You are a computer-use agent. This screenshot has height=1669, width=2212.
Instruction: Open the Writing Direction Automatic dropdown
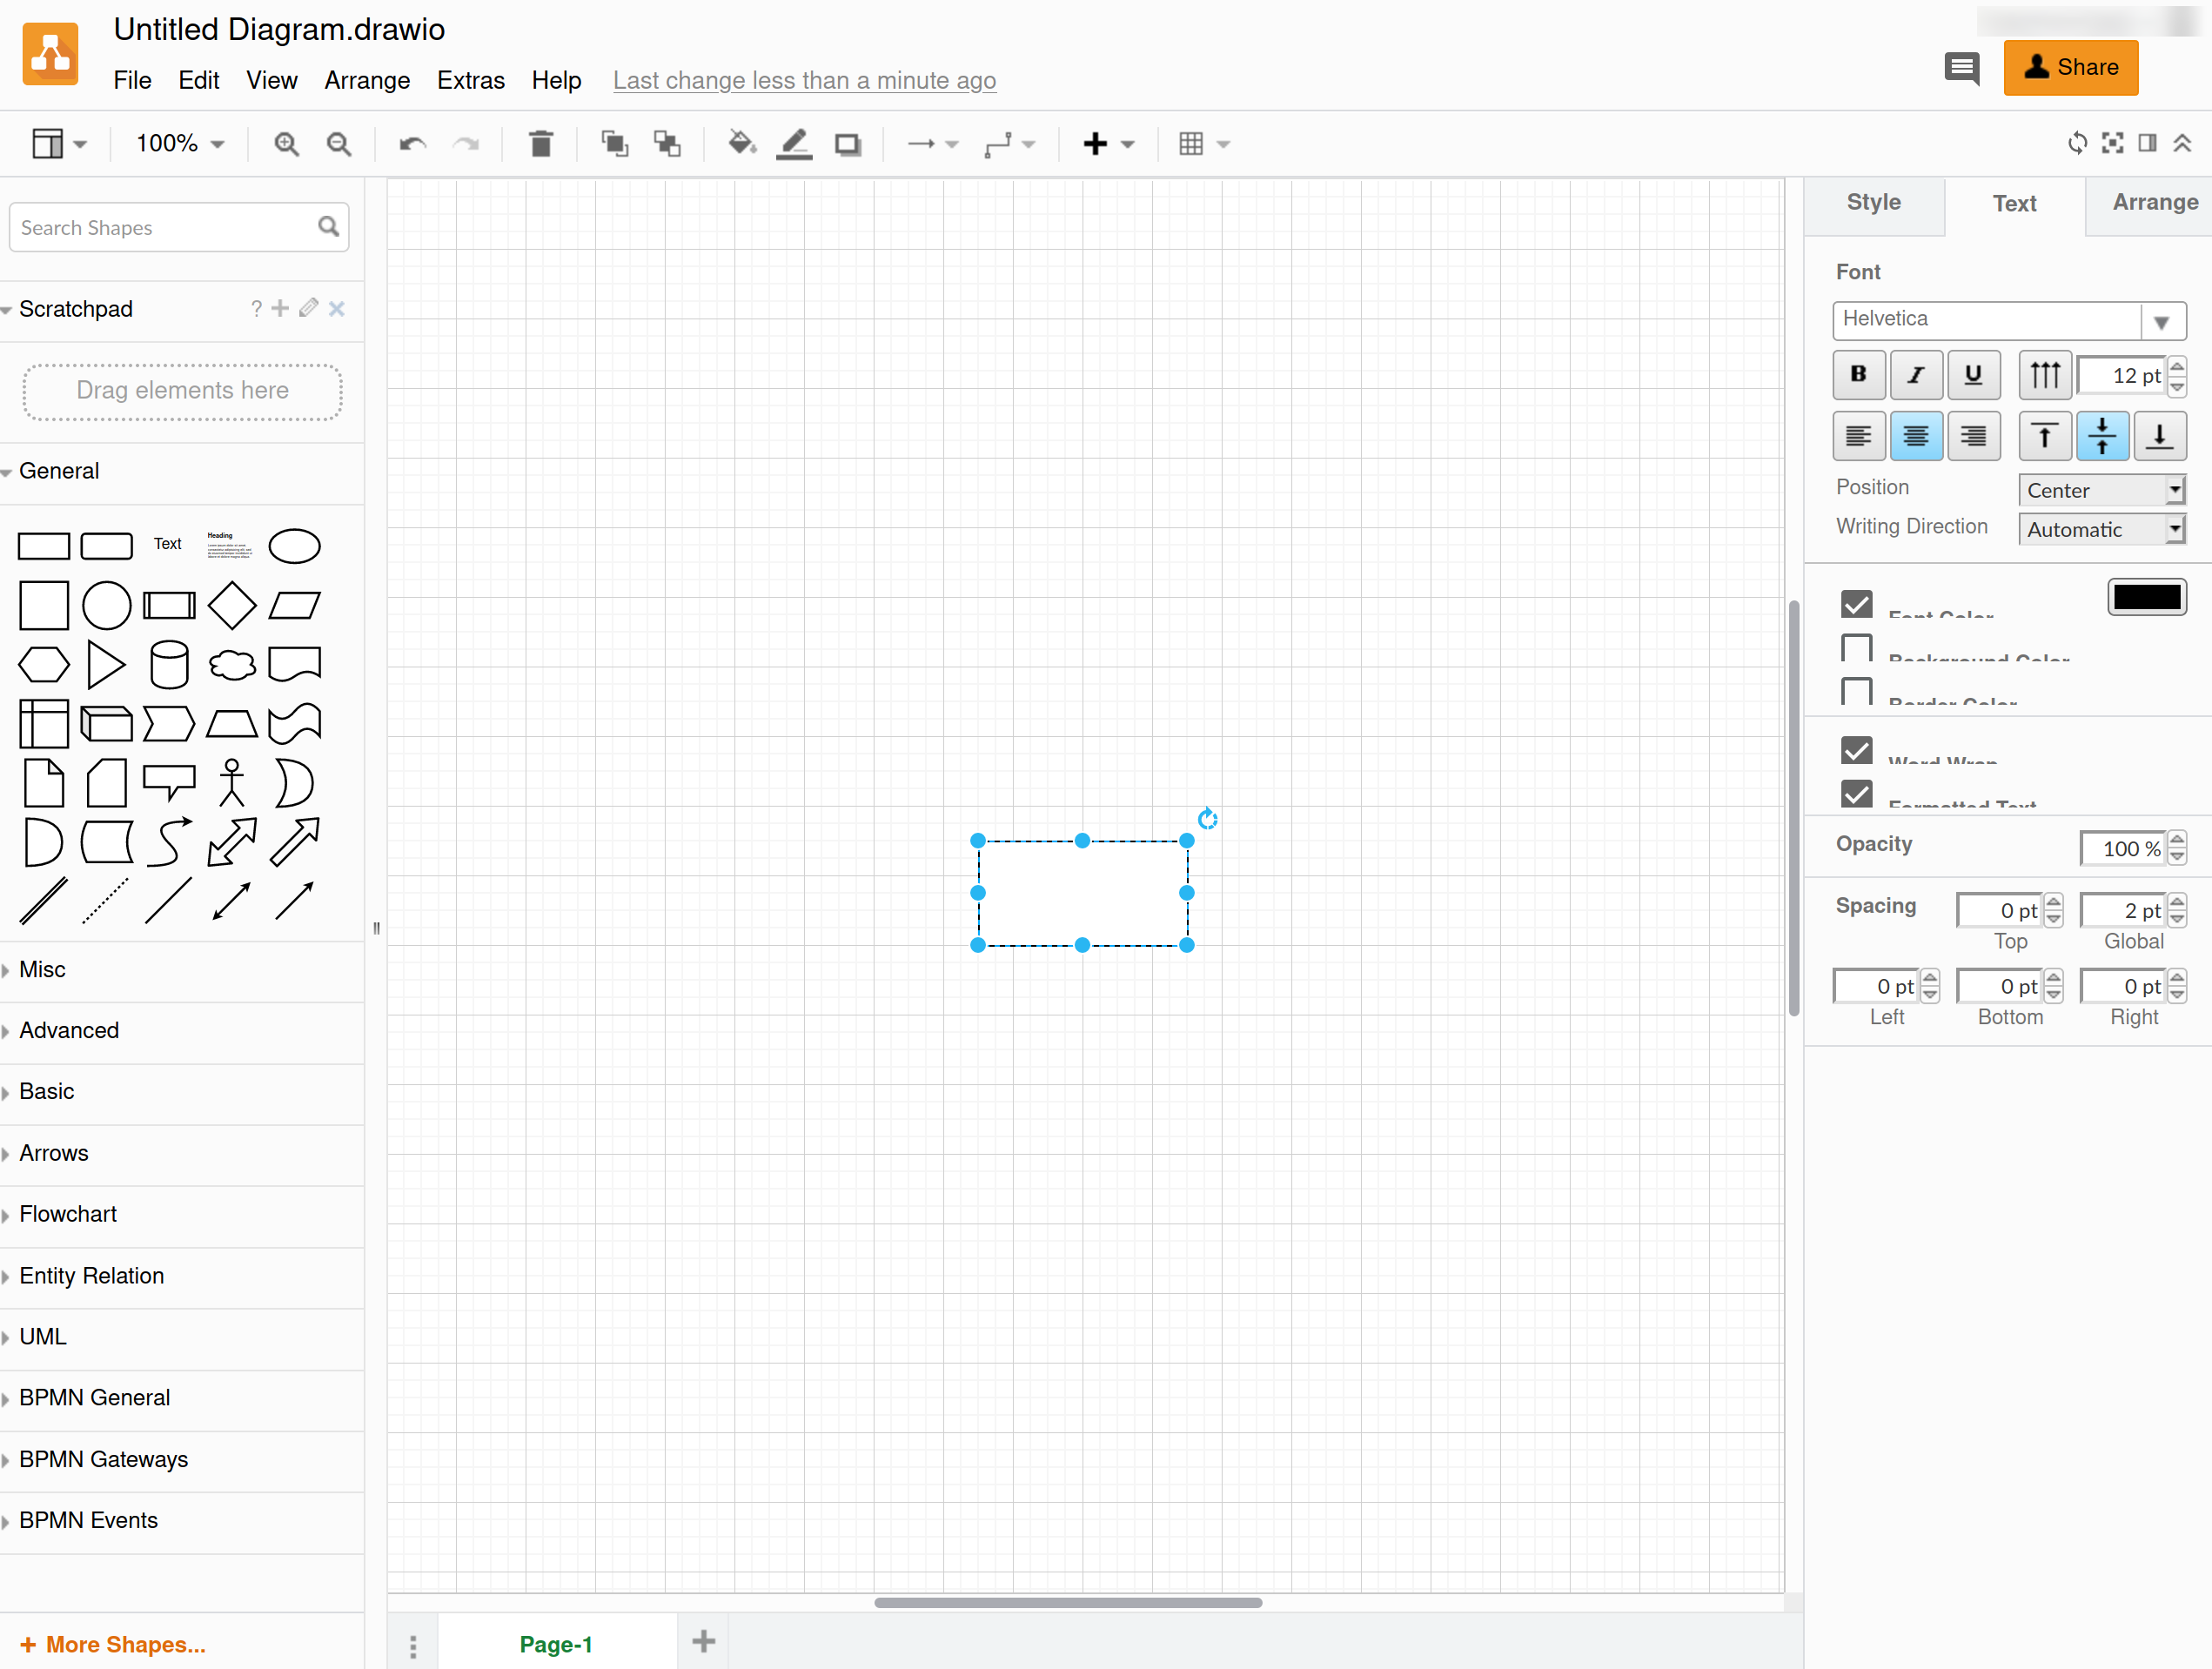click(x=2102, y=529)
